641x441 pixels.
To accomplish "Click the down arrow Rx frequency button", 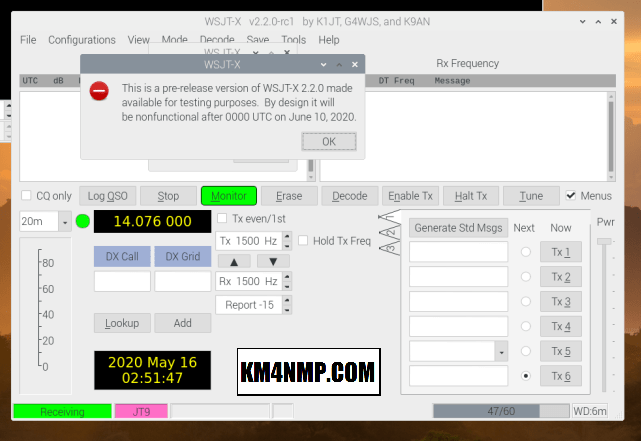I will (272, 261).
